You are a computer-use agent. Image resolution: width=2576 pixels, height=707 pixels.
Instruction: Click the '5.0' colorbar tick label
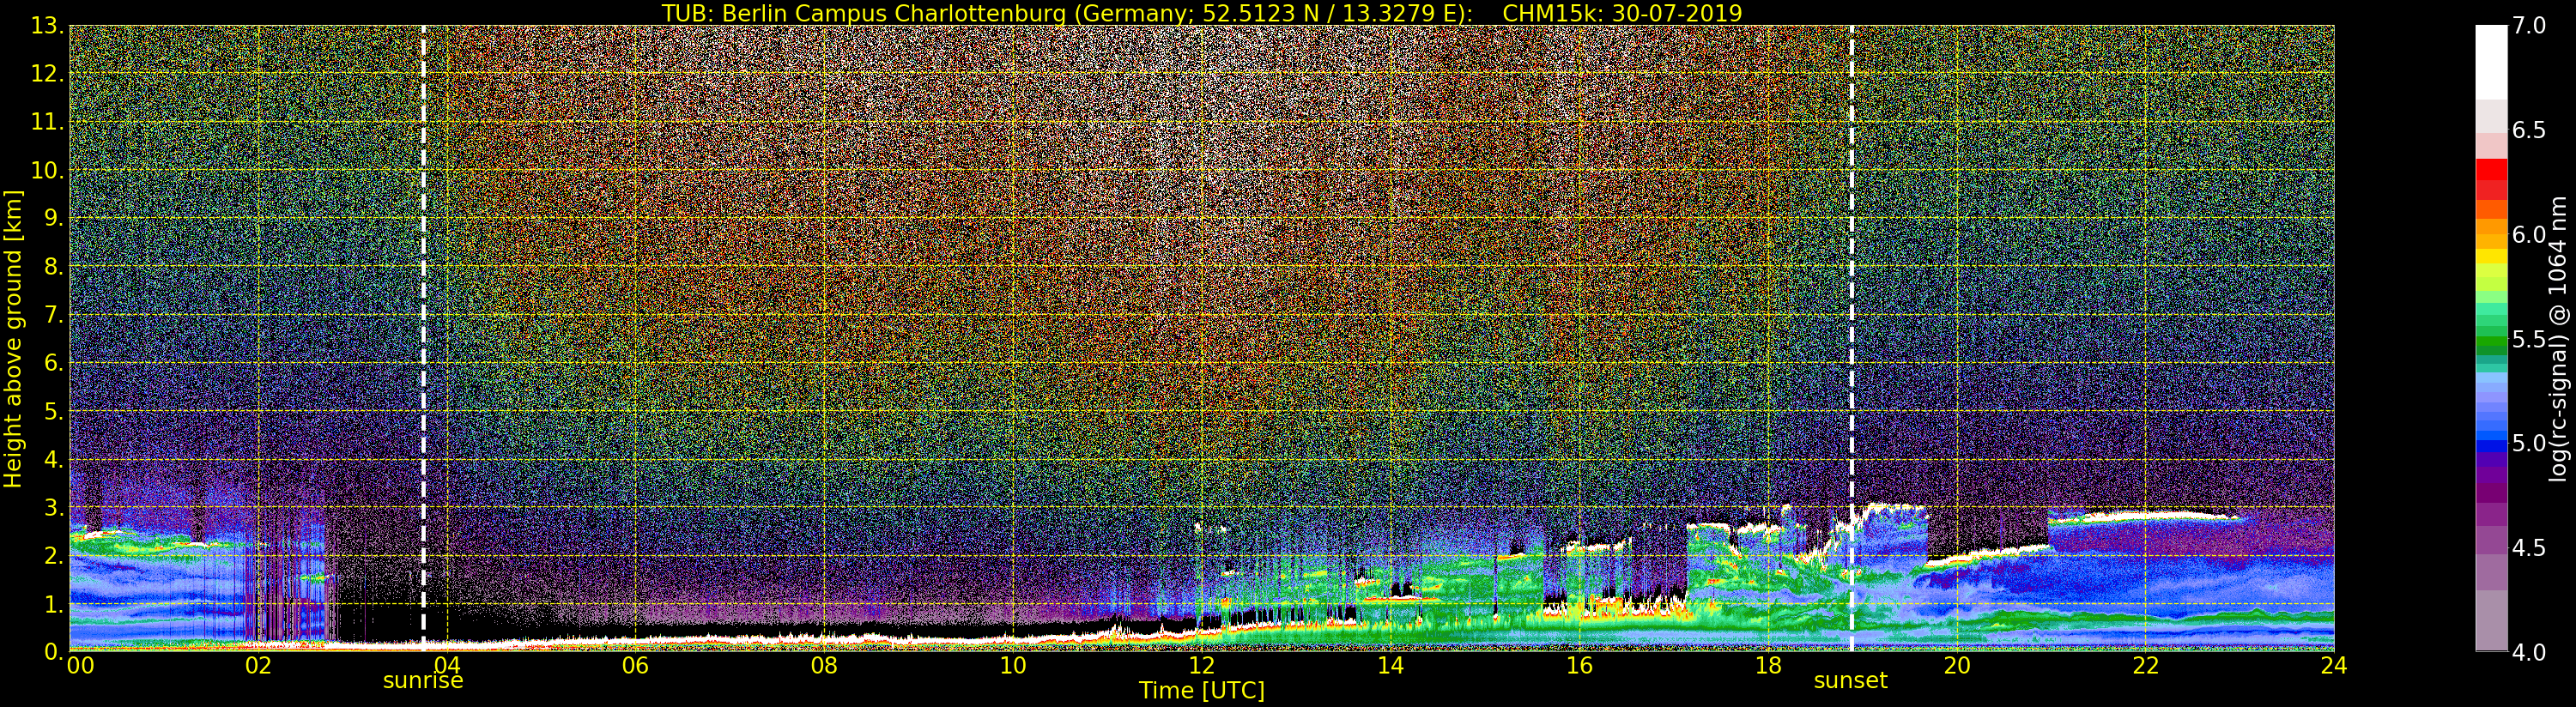click(x=2529, y=443)
